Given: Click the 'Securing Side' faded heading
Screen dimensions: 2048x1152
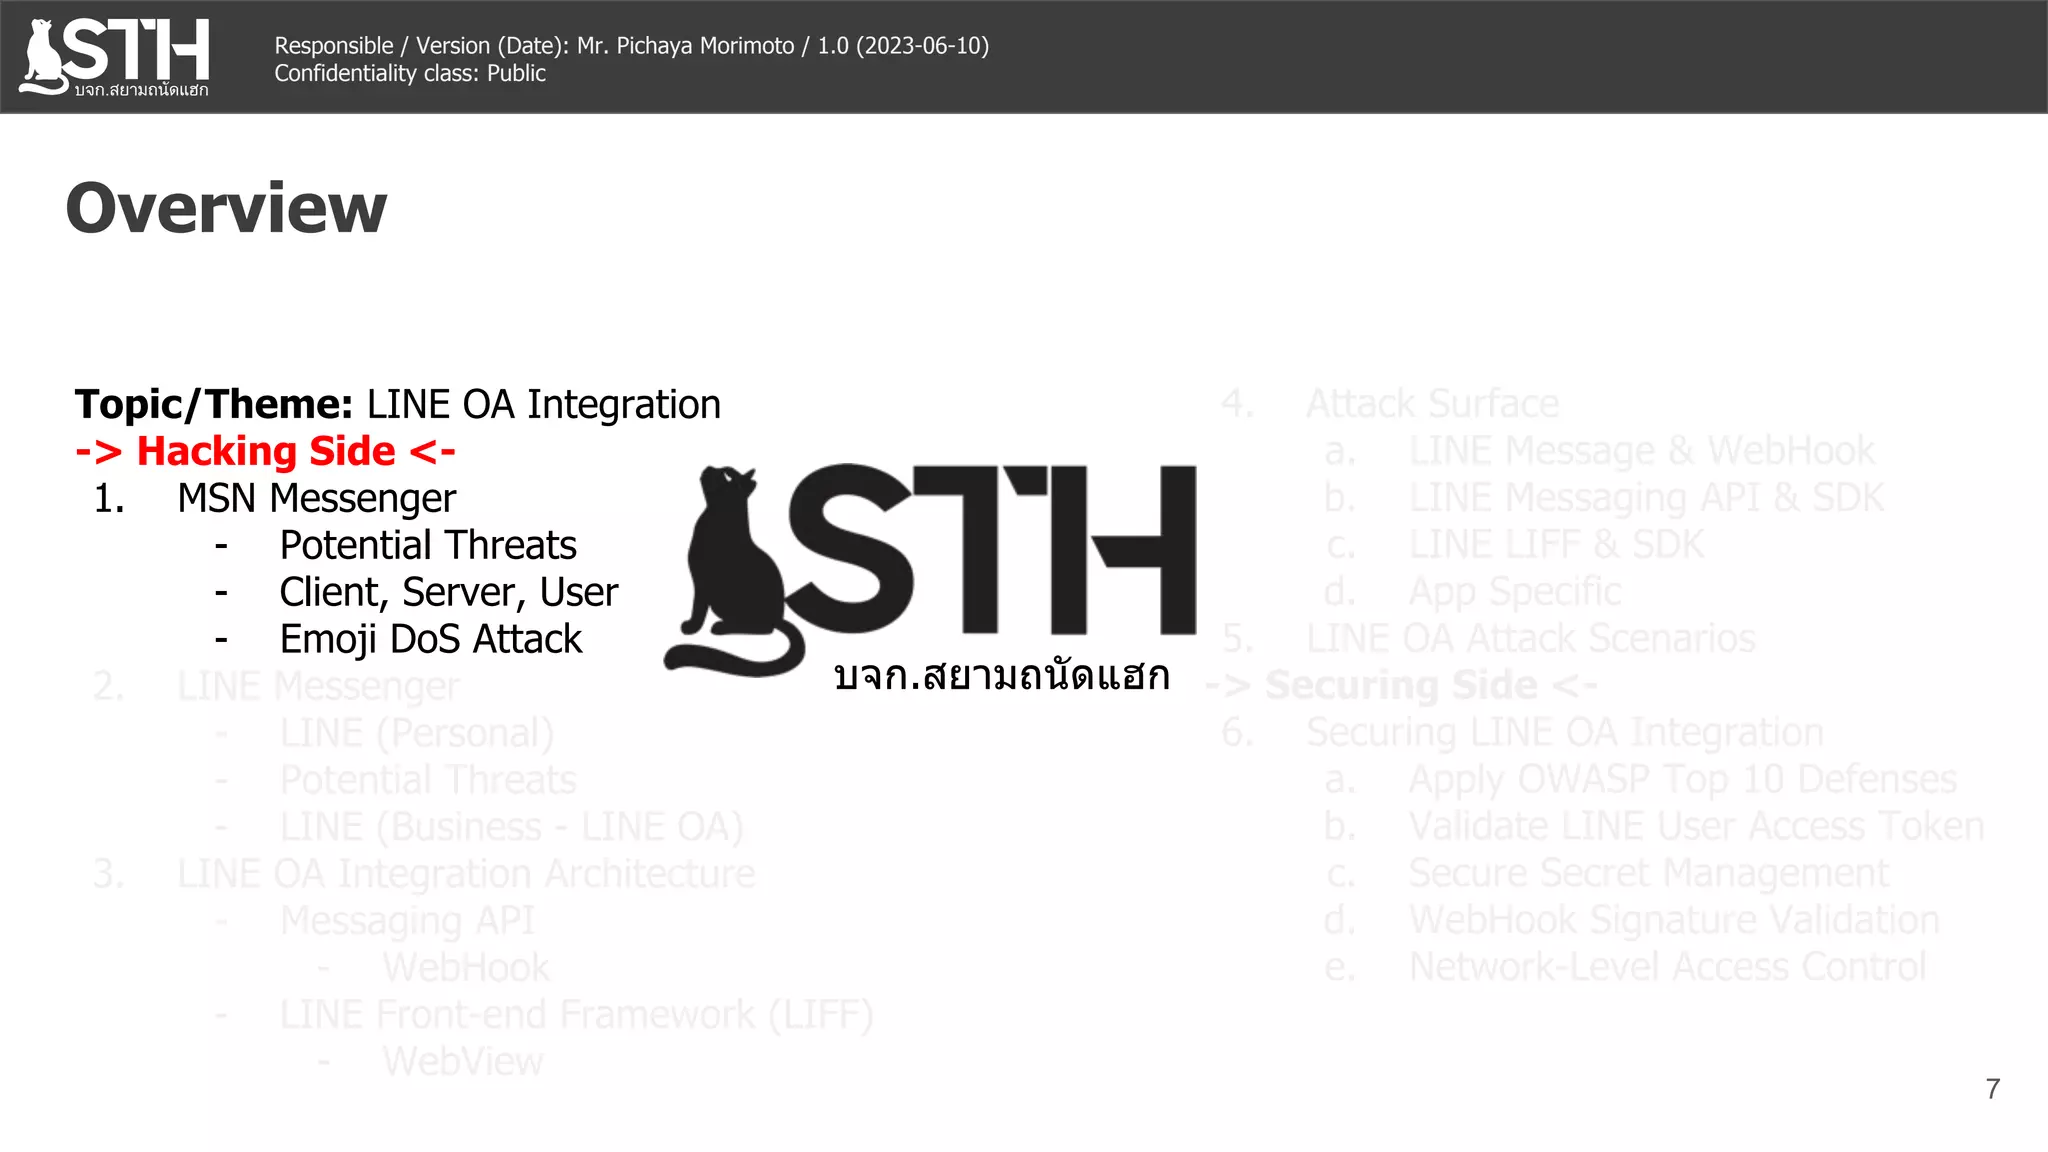Looking at the screenshot, I should click(x=1400, y=686).
